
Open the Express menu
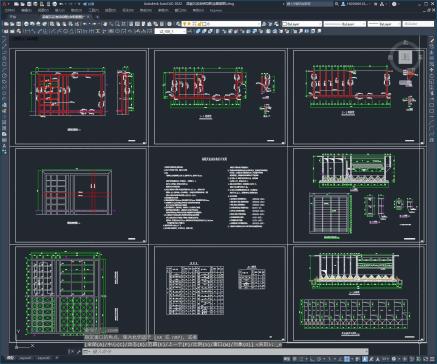coord(216,10)
